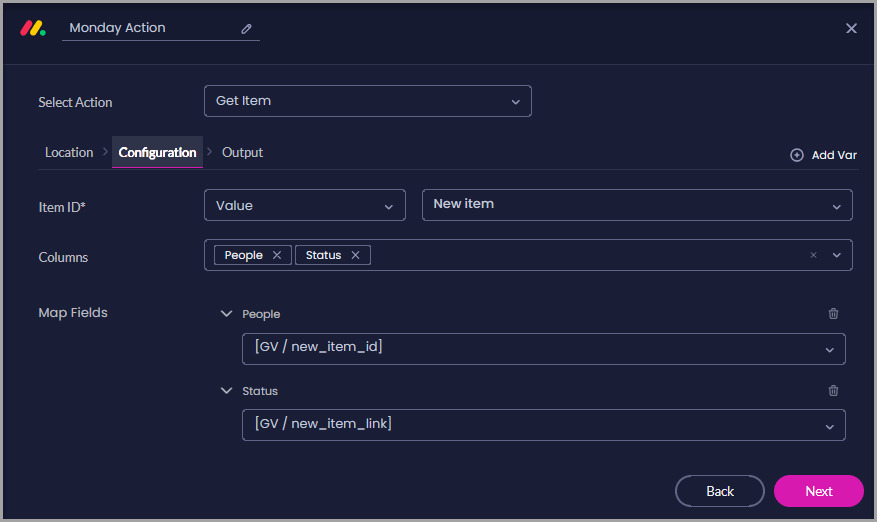Go to the Output tab
The image size is (877, 522).
(x=242, y=152)
